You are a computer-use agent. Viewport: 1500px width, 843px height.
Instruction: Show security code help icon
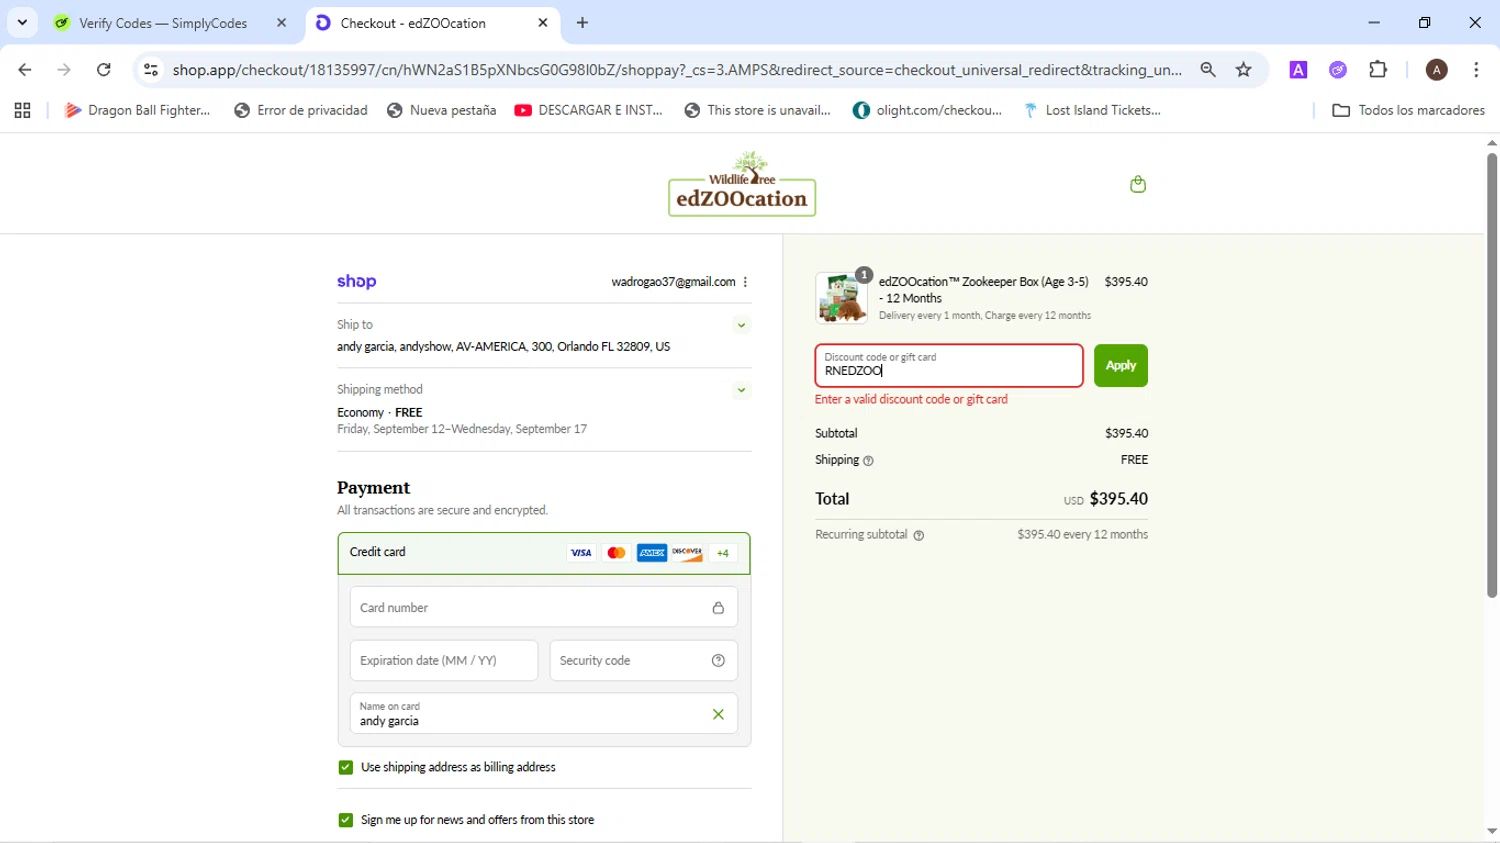coord(718,660)
